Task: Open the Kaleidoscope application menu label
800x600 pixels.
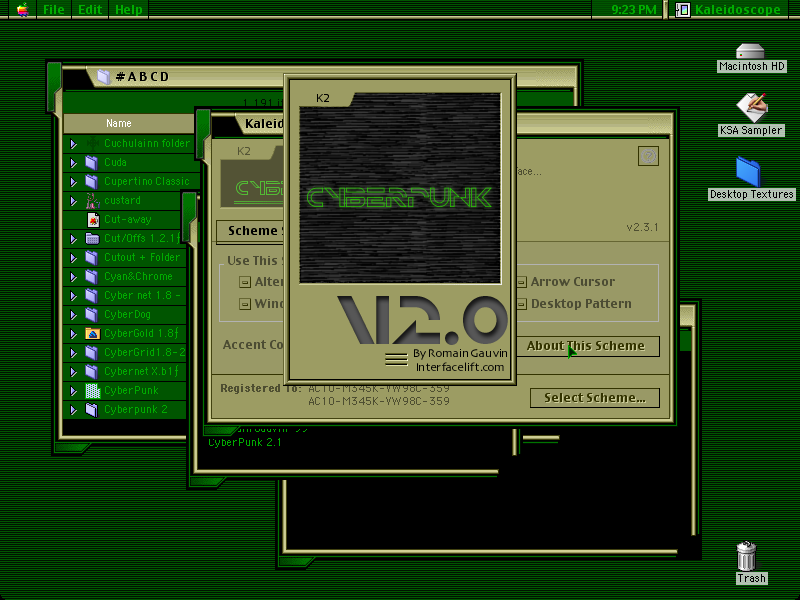Action: (737, 10)
